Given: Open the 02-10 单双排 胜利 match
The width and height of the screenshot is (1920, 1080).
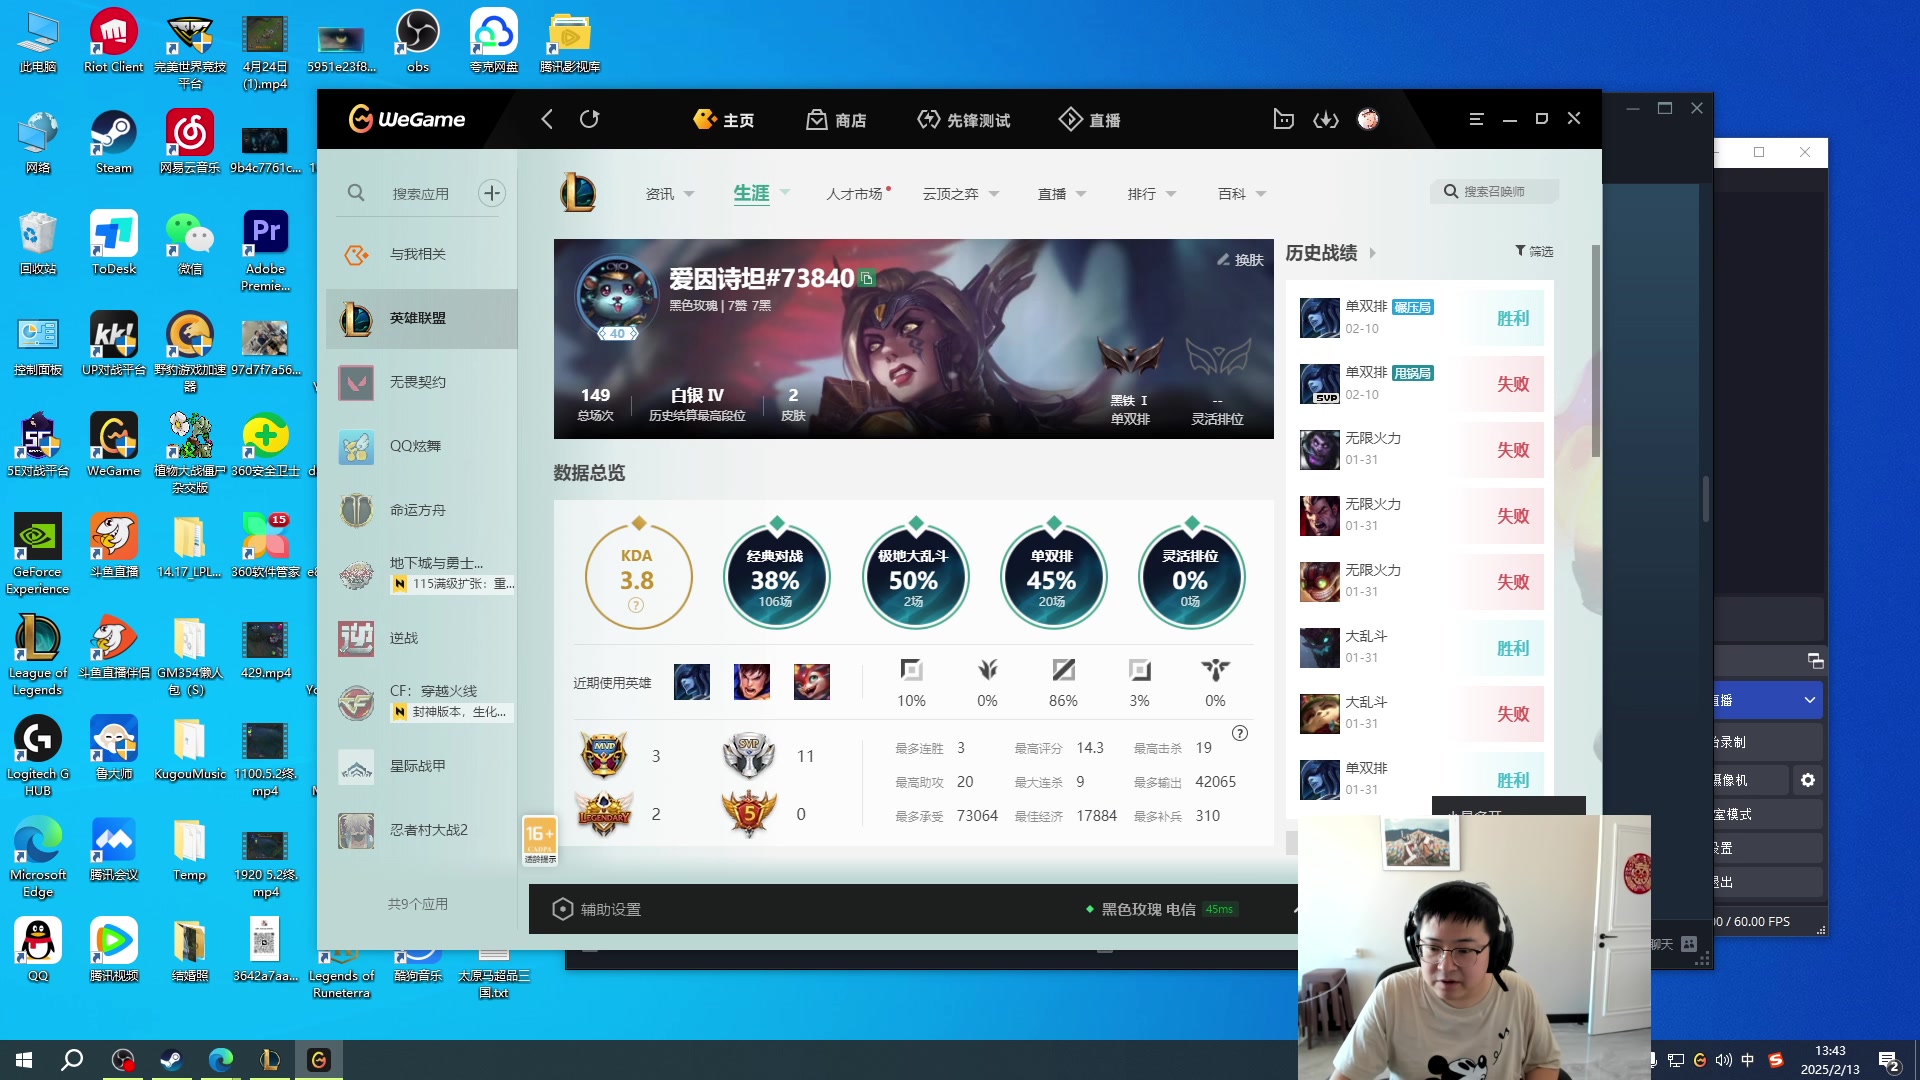Looking at the screenshot, I should [x=1421, y=318].
